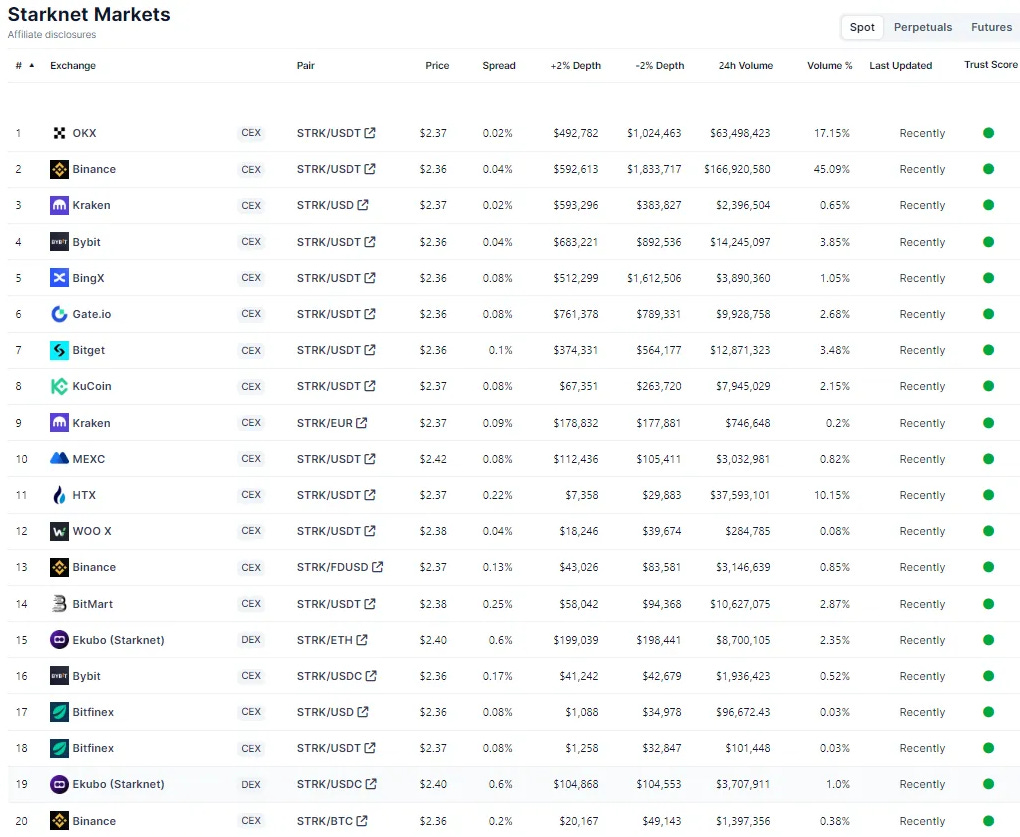Open external link icon for OKX STRK/USDT
Image resolution: width=1020 pixels, height=837 pixels.
tap(369, 133)
